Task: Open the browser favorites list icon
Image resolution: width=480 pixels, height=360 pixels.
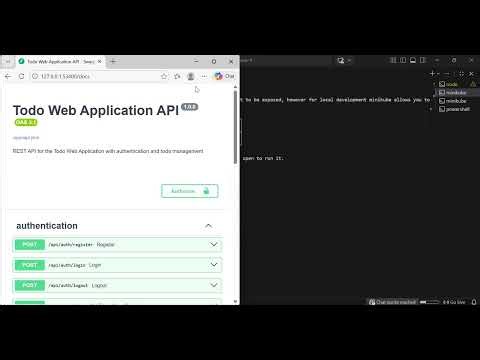Action: point(177,76)
